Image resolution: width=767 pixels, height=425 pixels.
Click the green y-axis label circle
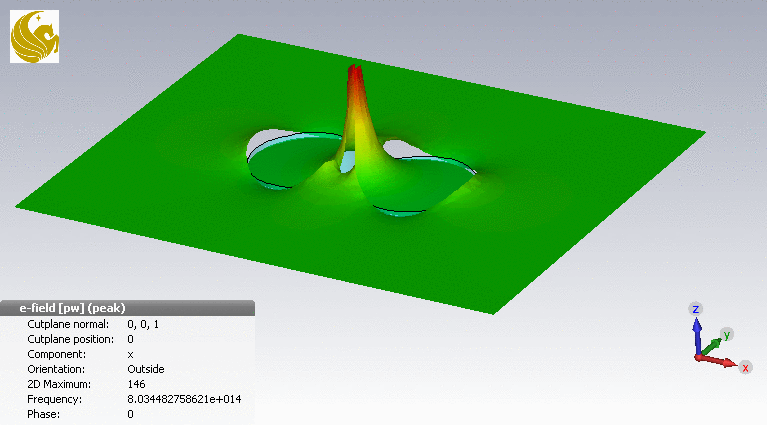pos(728,334)
